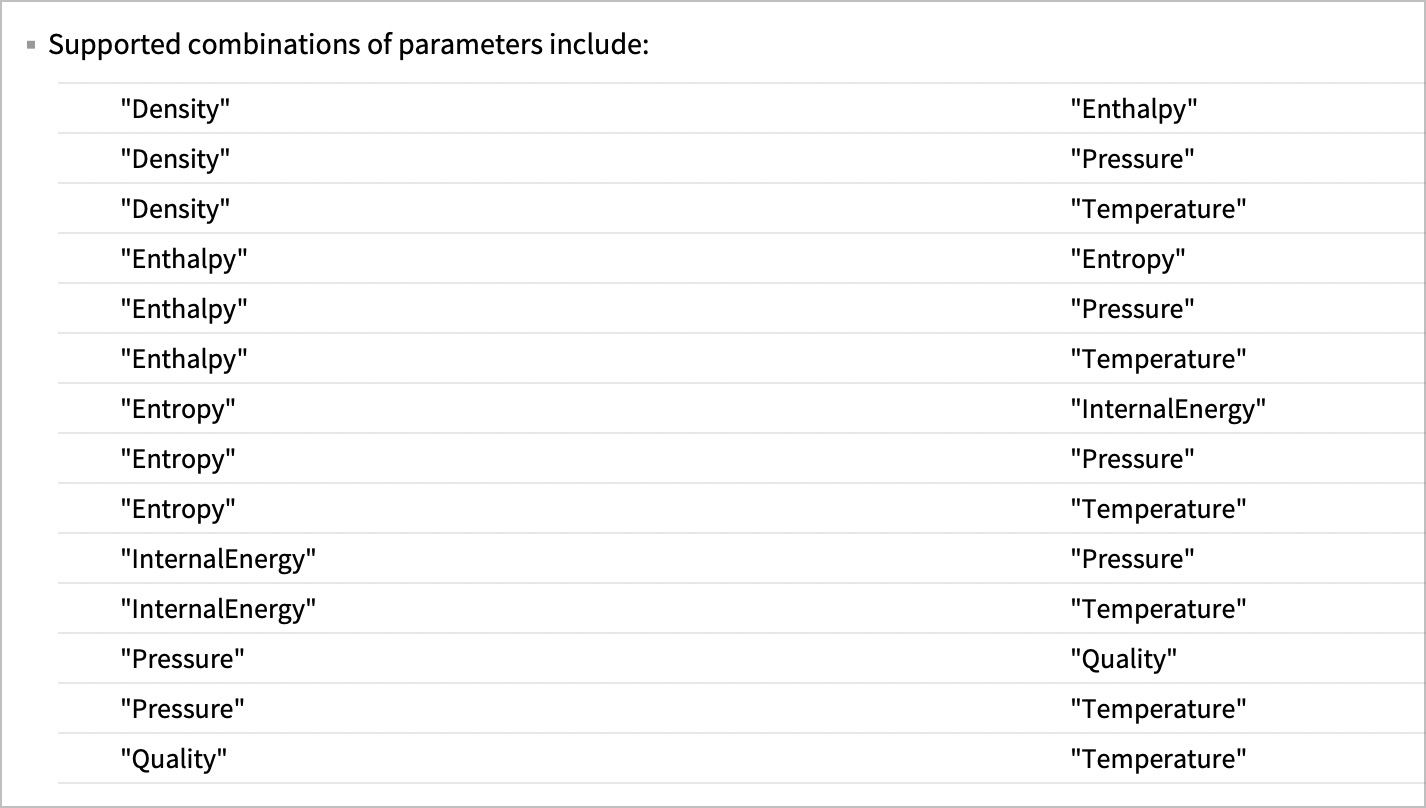Click "Pressure" in the row paired with "Temperature"
1426x808 pixels.
tap(182, 709)
